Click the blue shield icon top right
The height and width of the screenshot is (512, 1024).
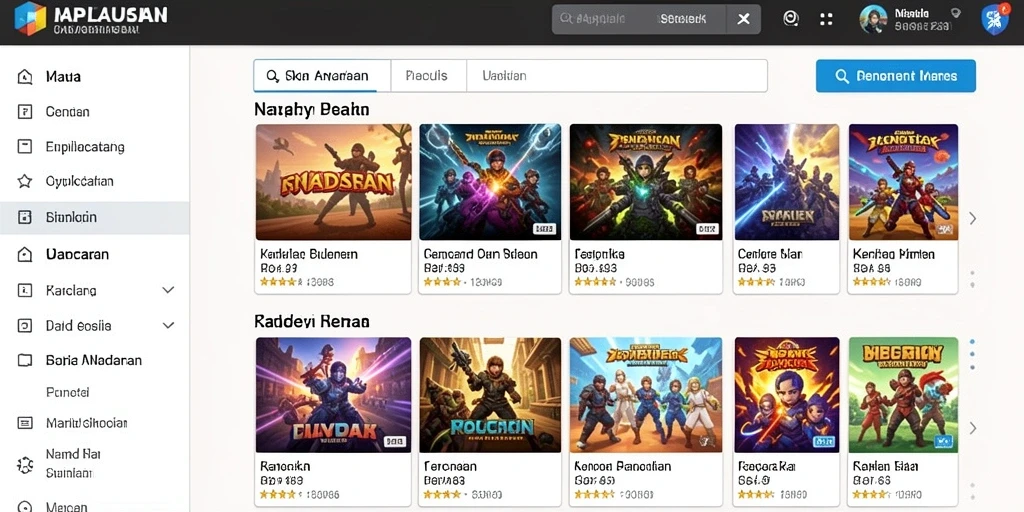(995, 19)
